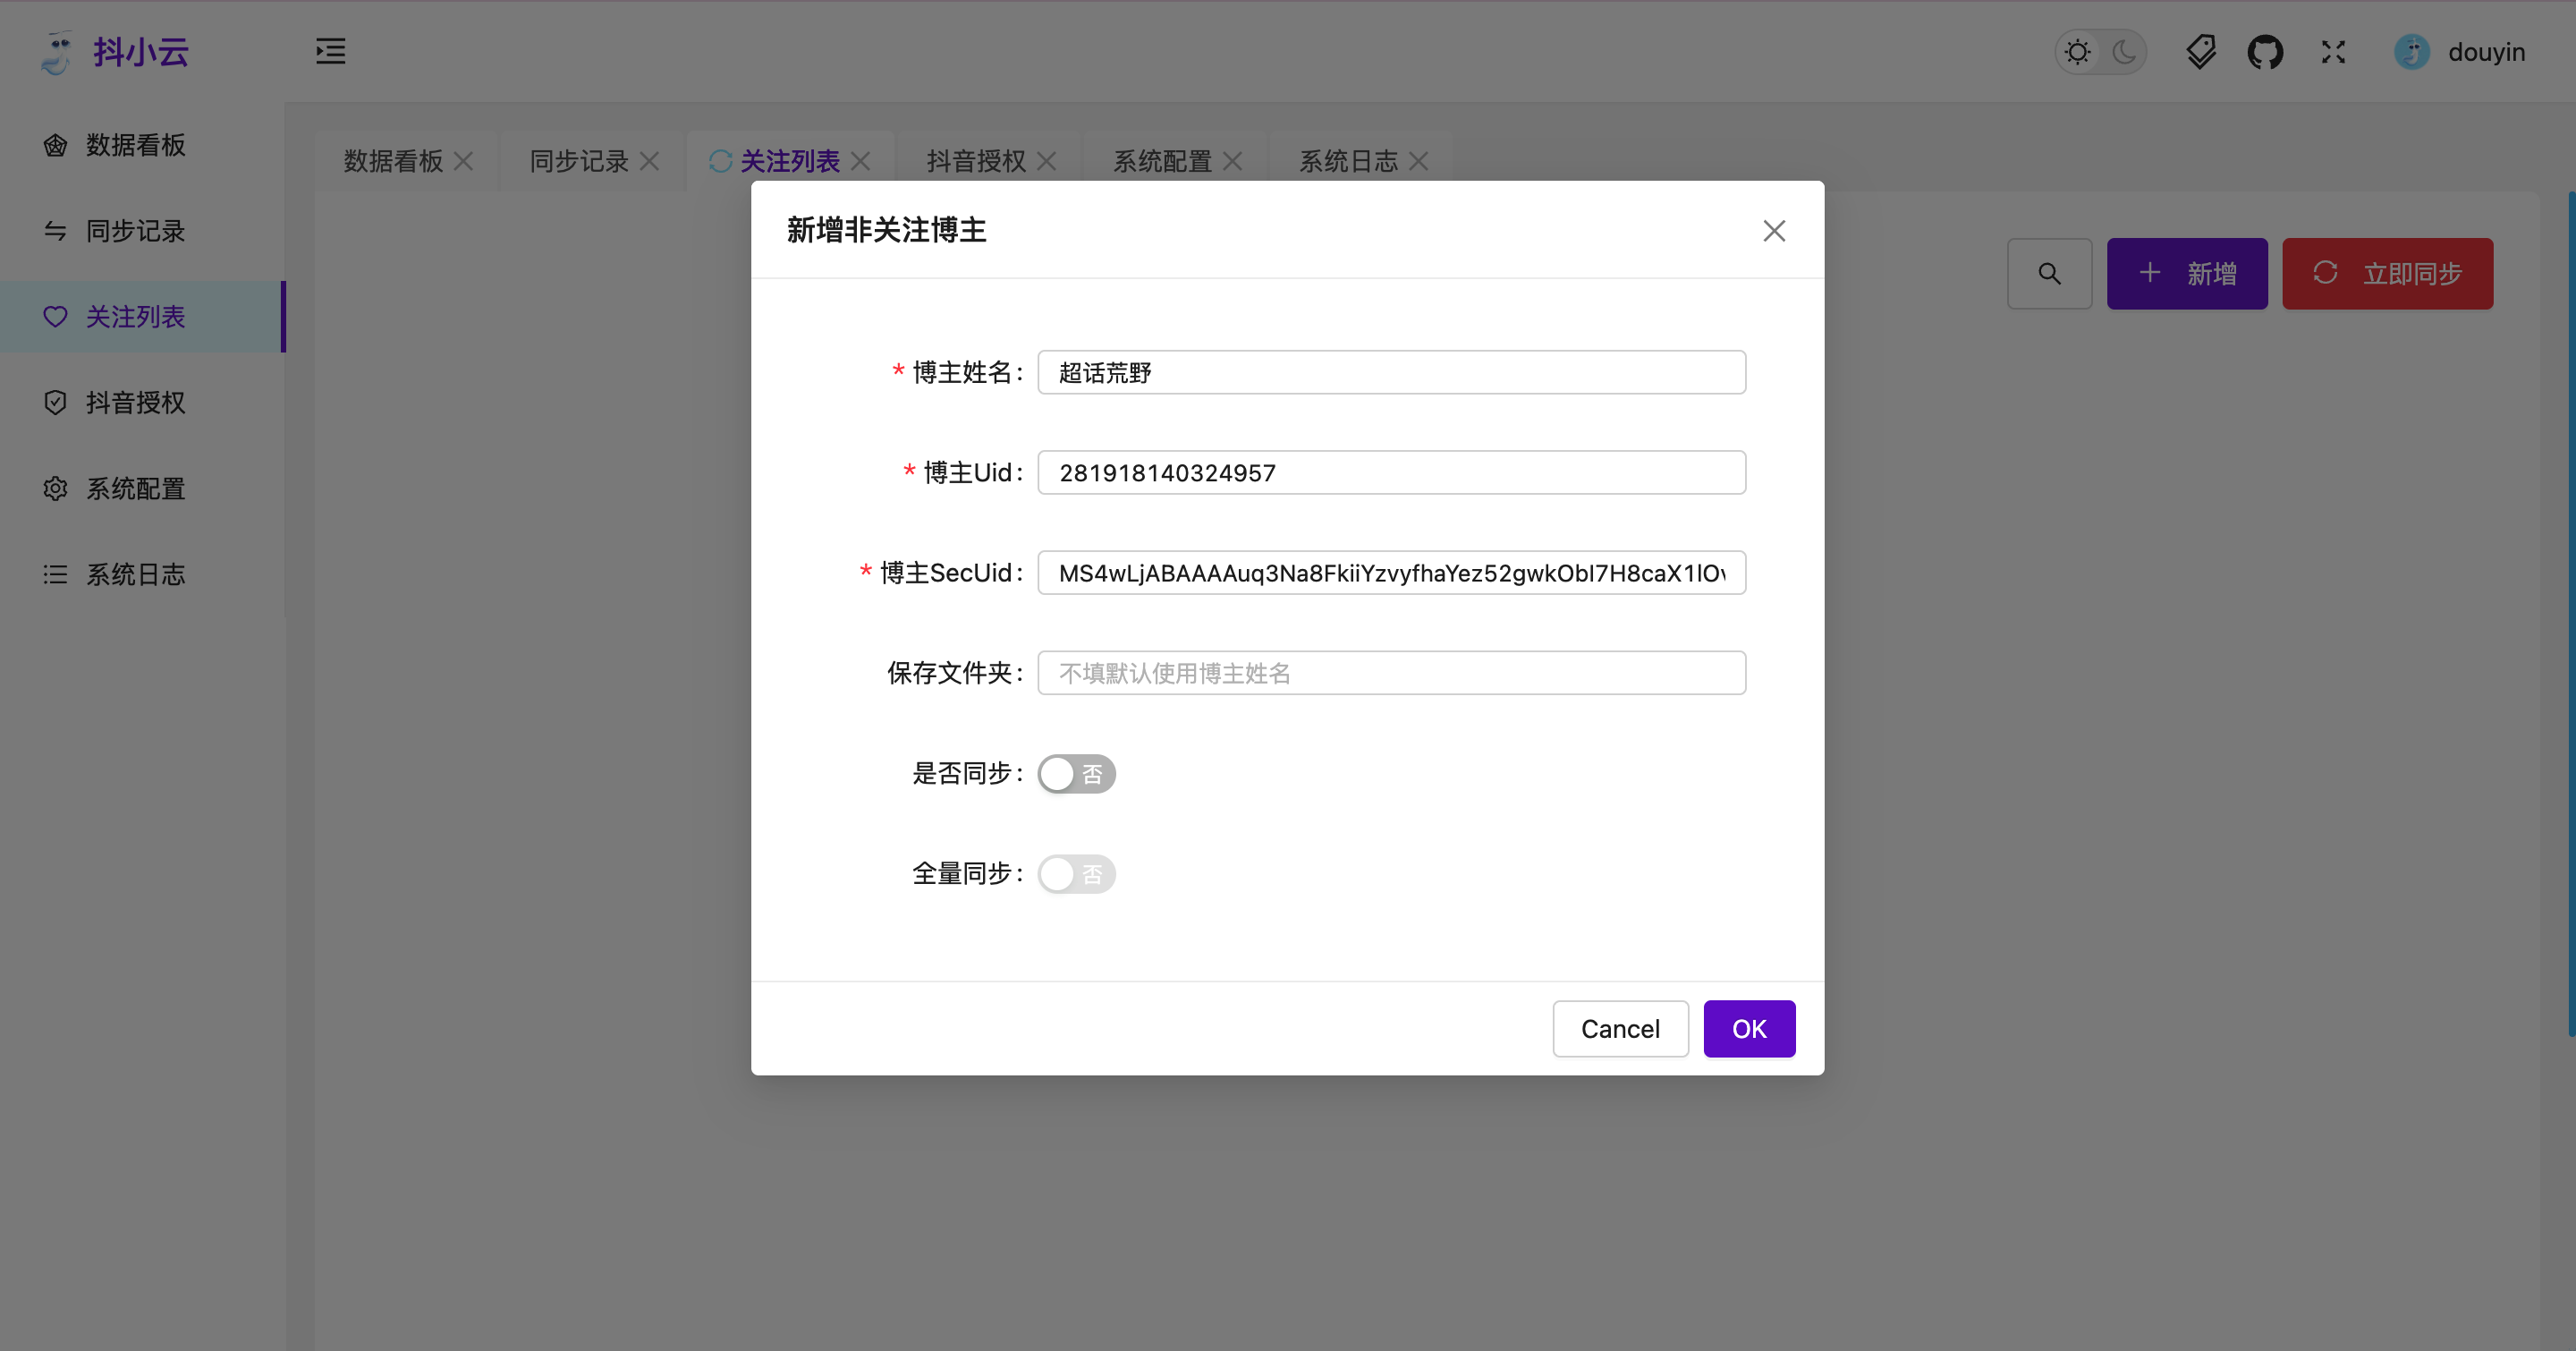Open the GitHub repository icon
Viewport: 2576px width, 1351px height.
(2265, 52)
